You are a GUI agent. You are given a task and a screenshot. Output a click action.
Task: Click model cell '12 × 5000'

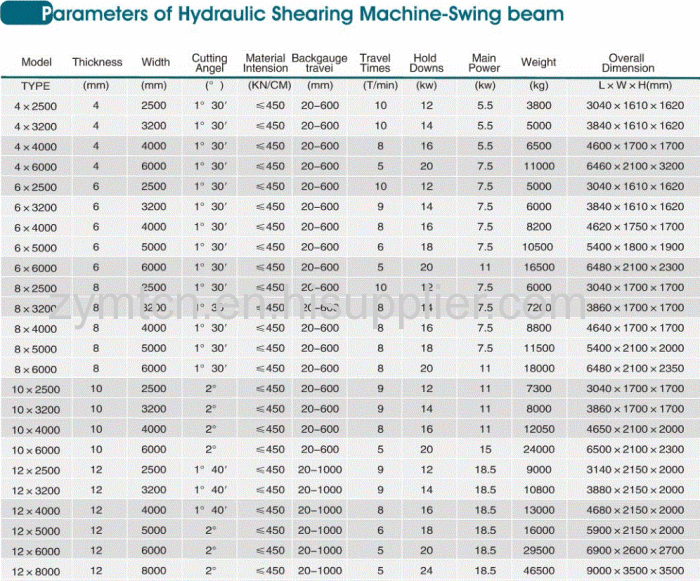(36, 531)
